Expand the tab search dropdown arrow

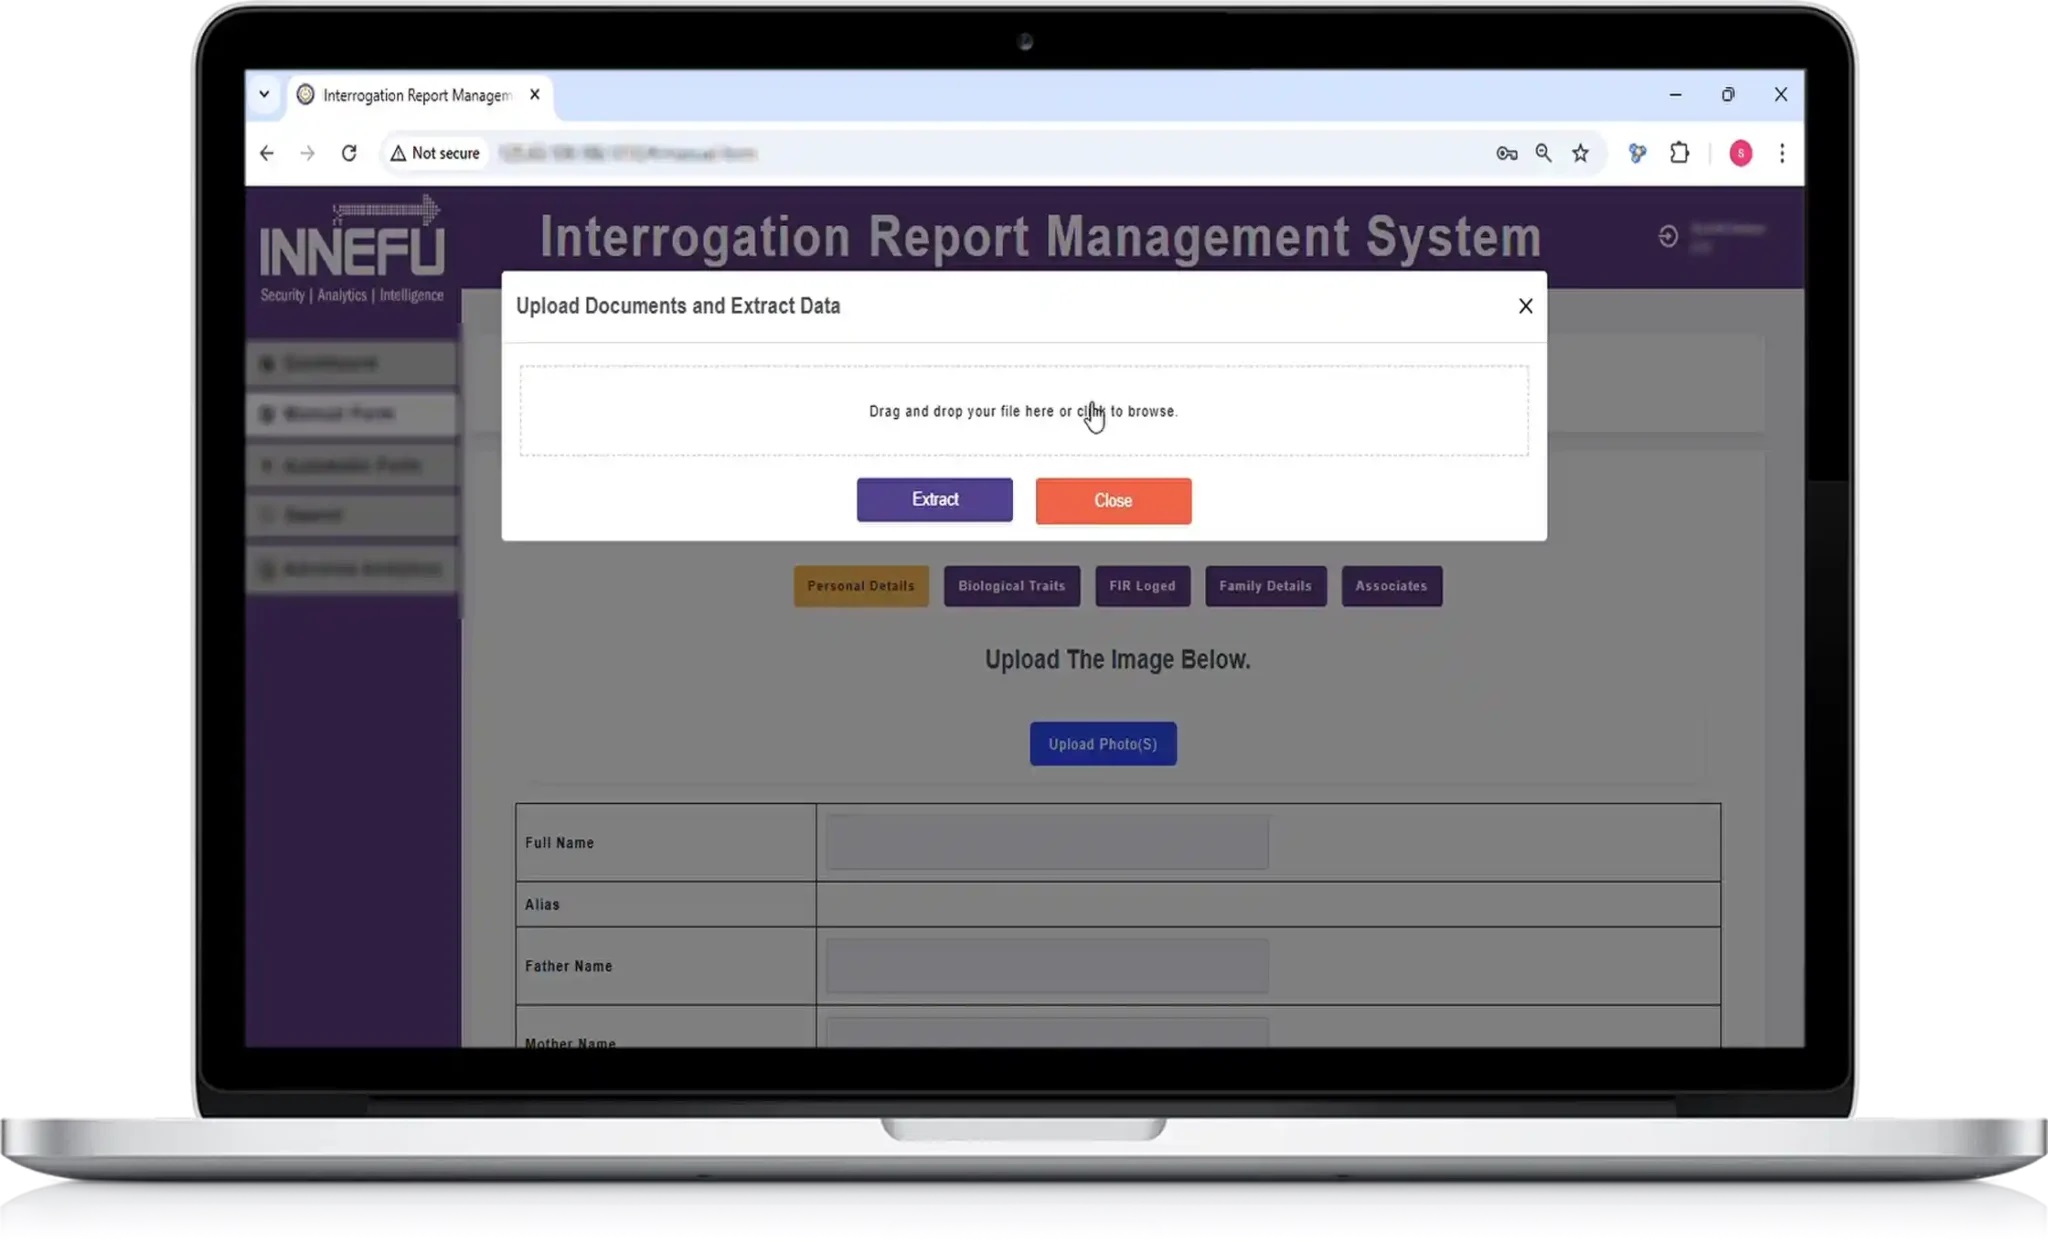tap(264, 95)
